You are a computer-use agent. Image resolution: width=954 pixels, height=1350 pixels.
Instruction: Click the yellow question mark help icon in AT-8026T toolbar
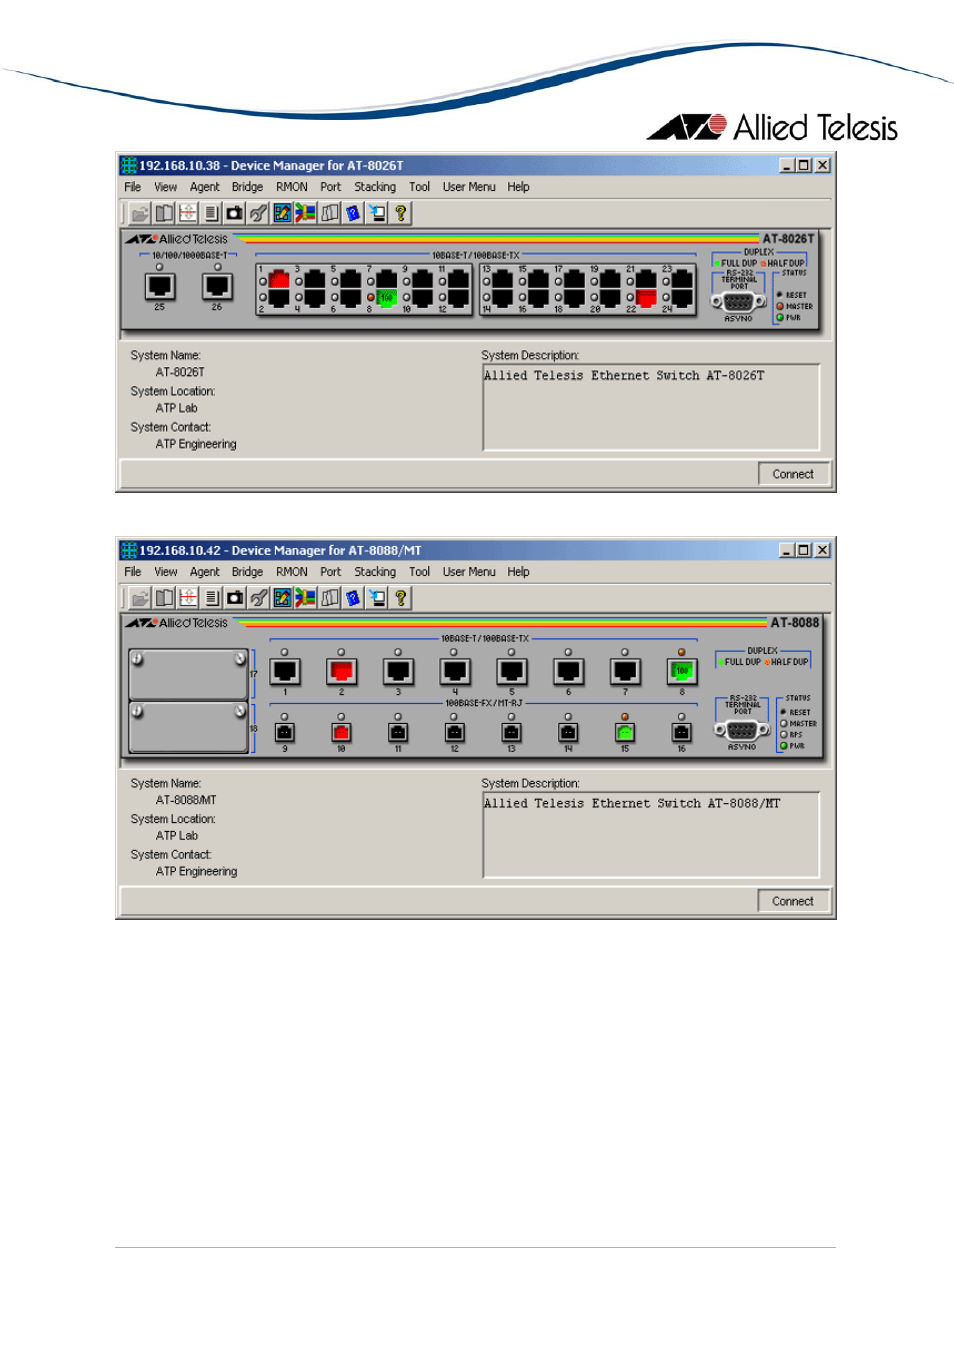tap(401, 213)
